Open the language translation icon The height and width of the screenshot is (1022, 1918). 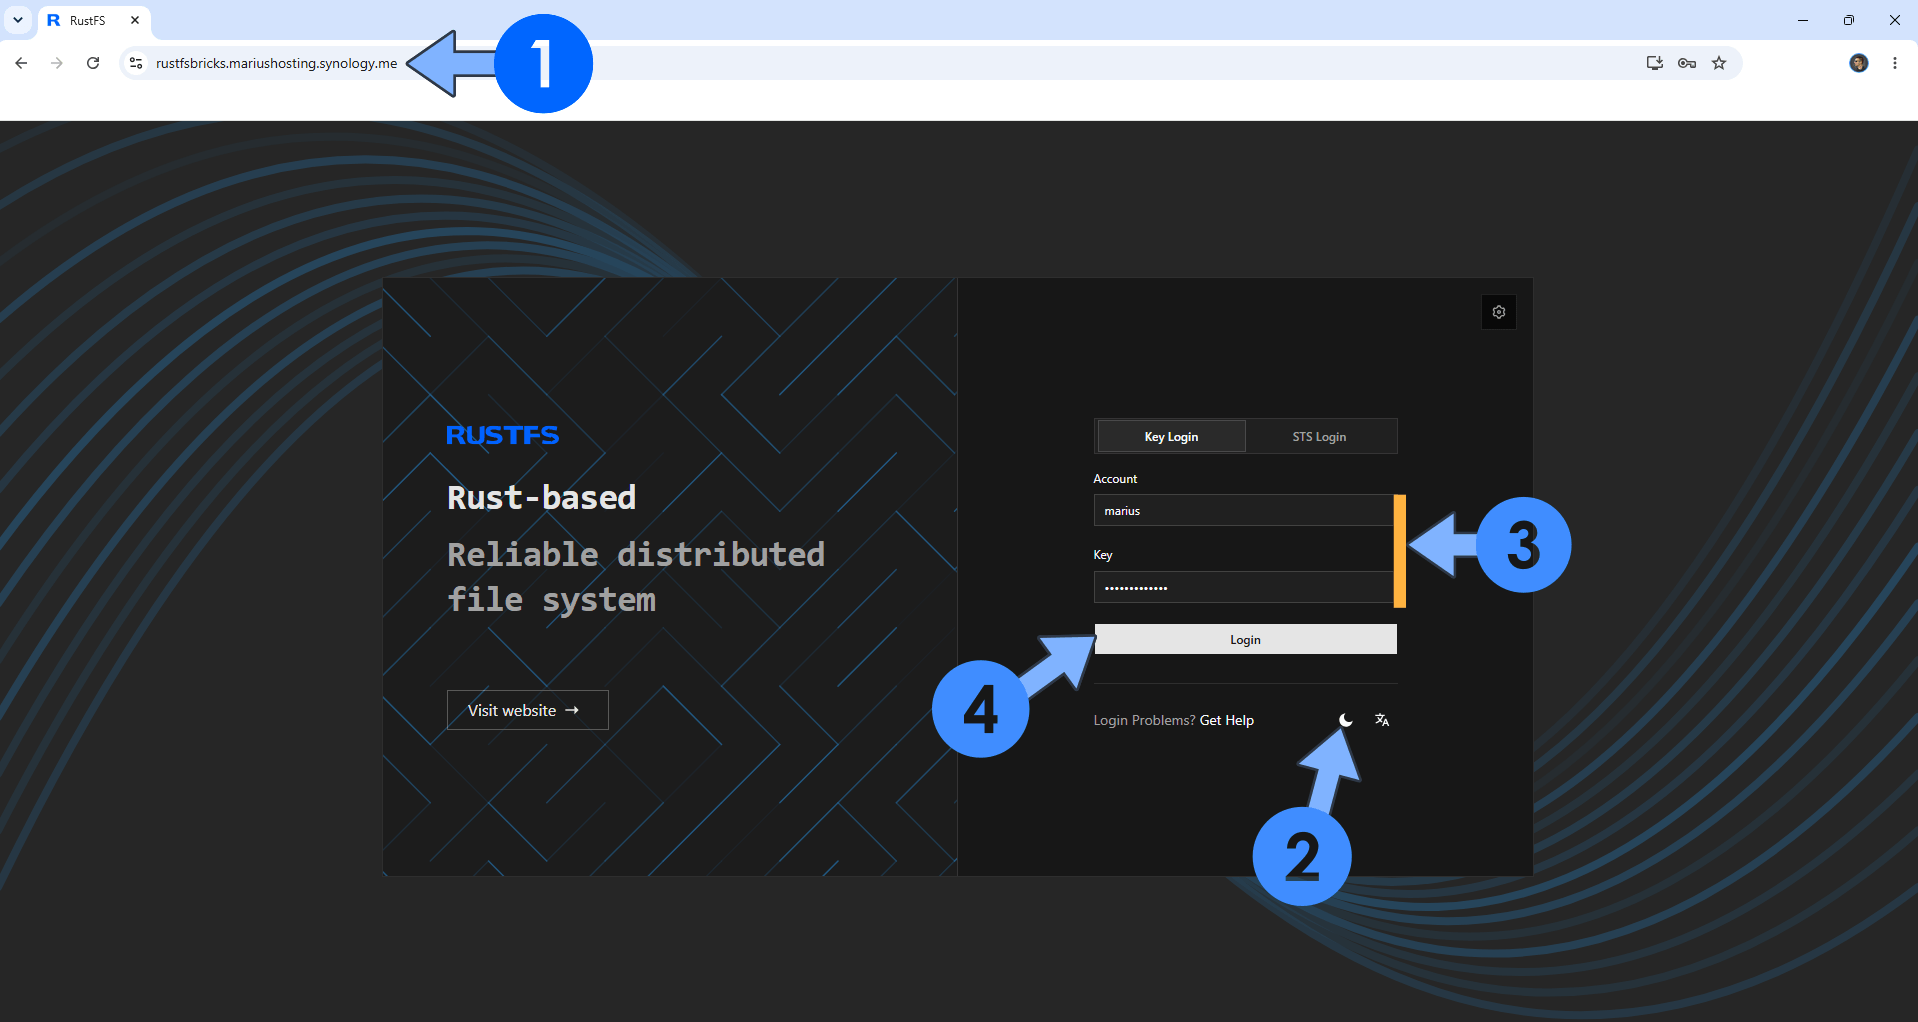(1382, 720)
